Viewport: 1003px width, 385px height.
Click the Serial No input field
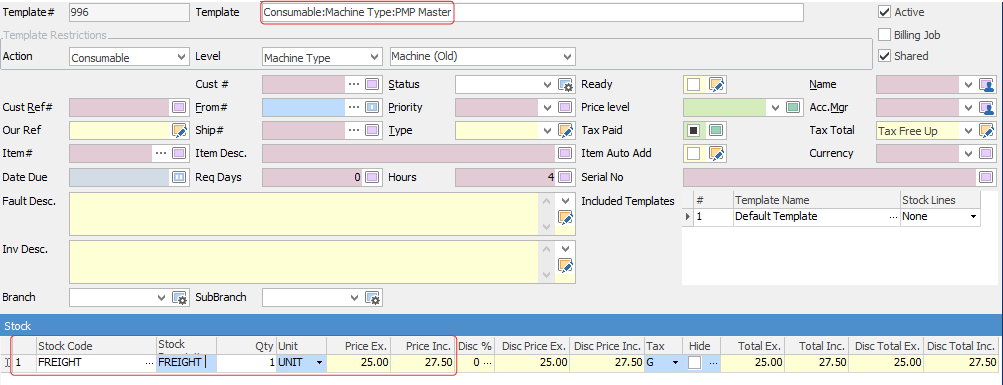coord(831,177)
